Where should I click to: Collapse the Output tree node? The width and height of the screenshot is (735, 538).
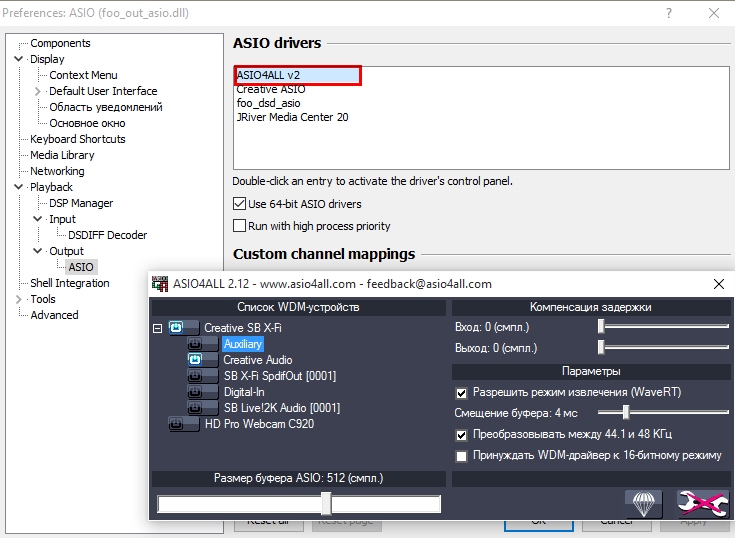pos(38,251)
